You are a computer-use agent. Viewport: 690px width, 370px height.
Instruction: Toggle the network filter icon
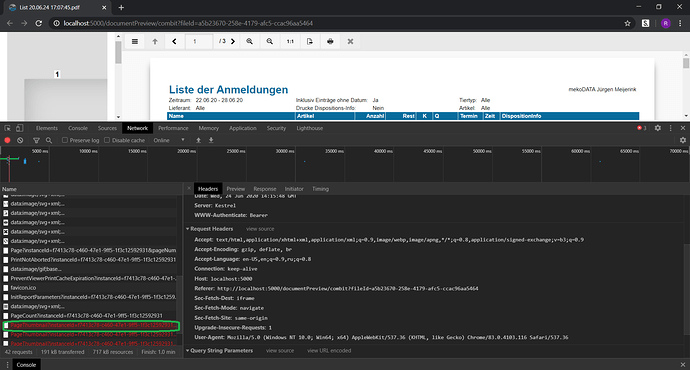[36, 140]
